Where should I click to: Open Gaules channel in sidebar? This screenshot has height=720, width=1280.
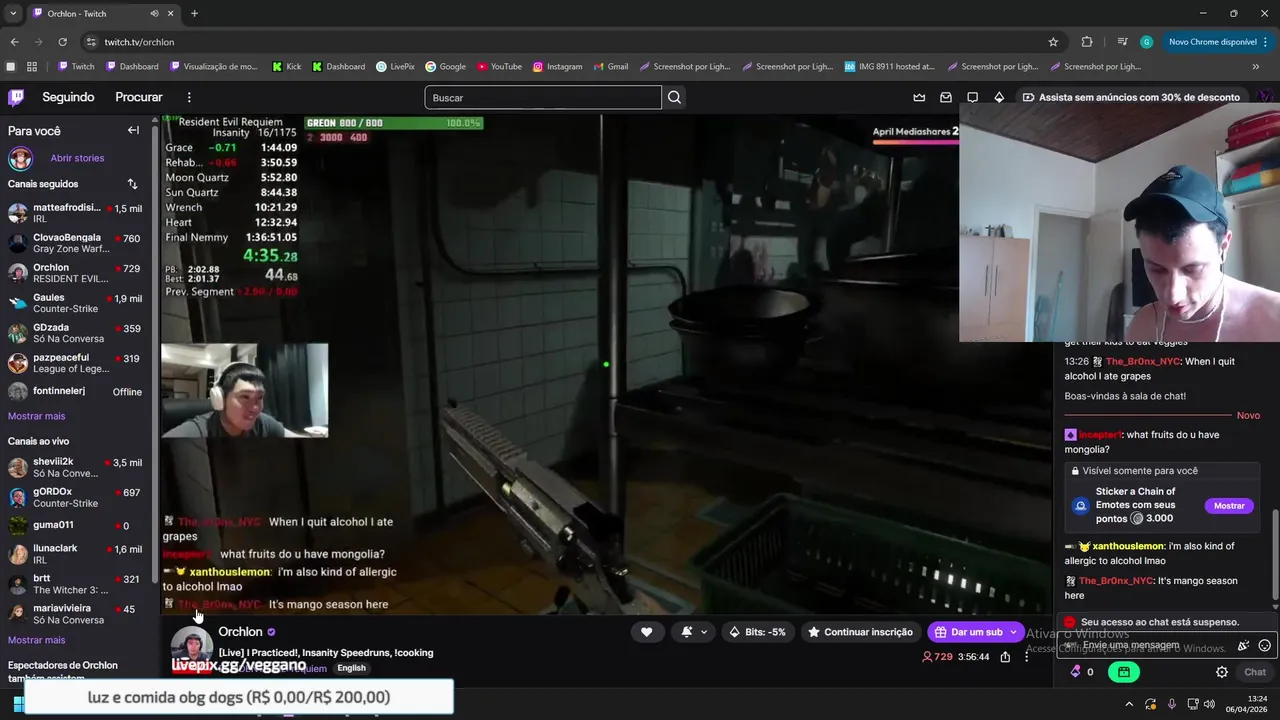pyautogui.click(x=74, y=303)
